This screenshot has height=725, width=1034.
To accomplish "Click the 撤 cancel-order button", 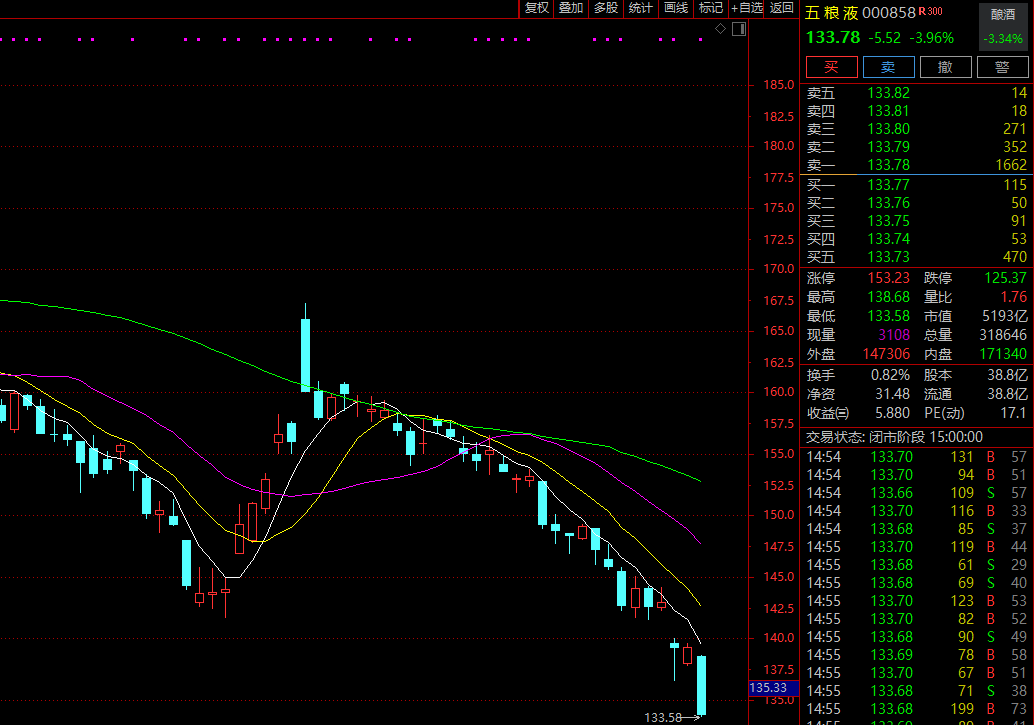I will 945,67.
